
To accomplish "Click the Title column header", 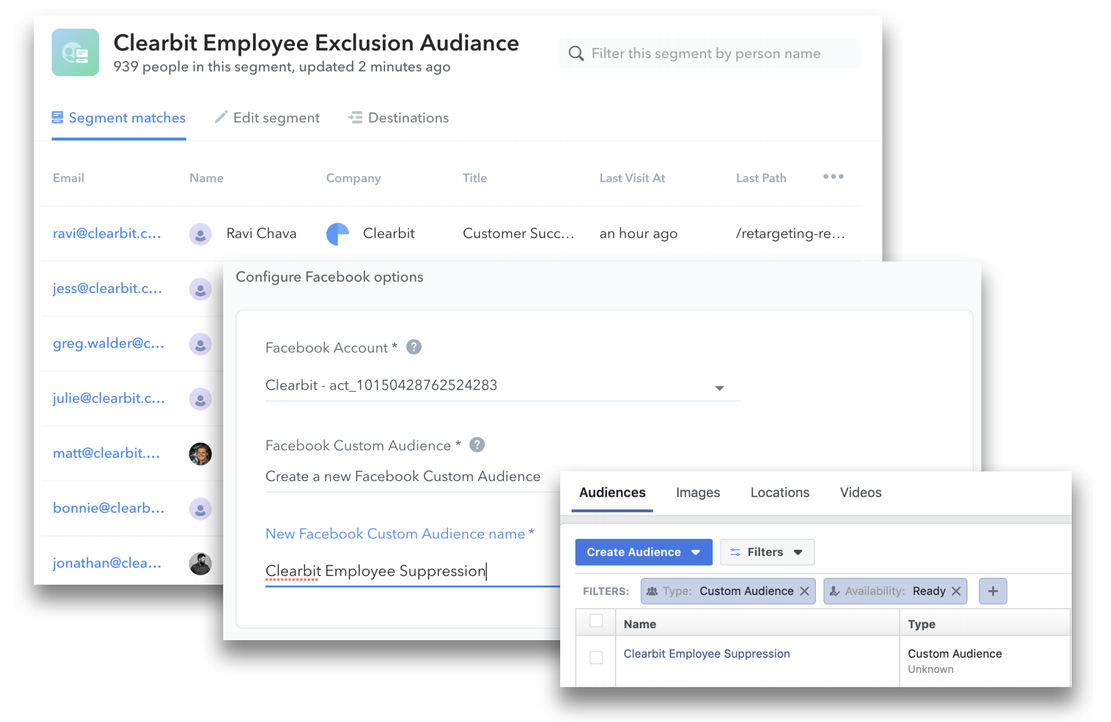I will coord(475,178).
